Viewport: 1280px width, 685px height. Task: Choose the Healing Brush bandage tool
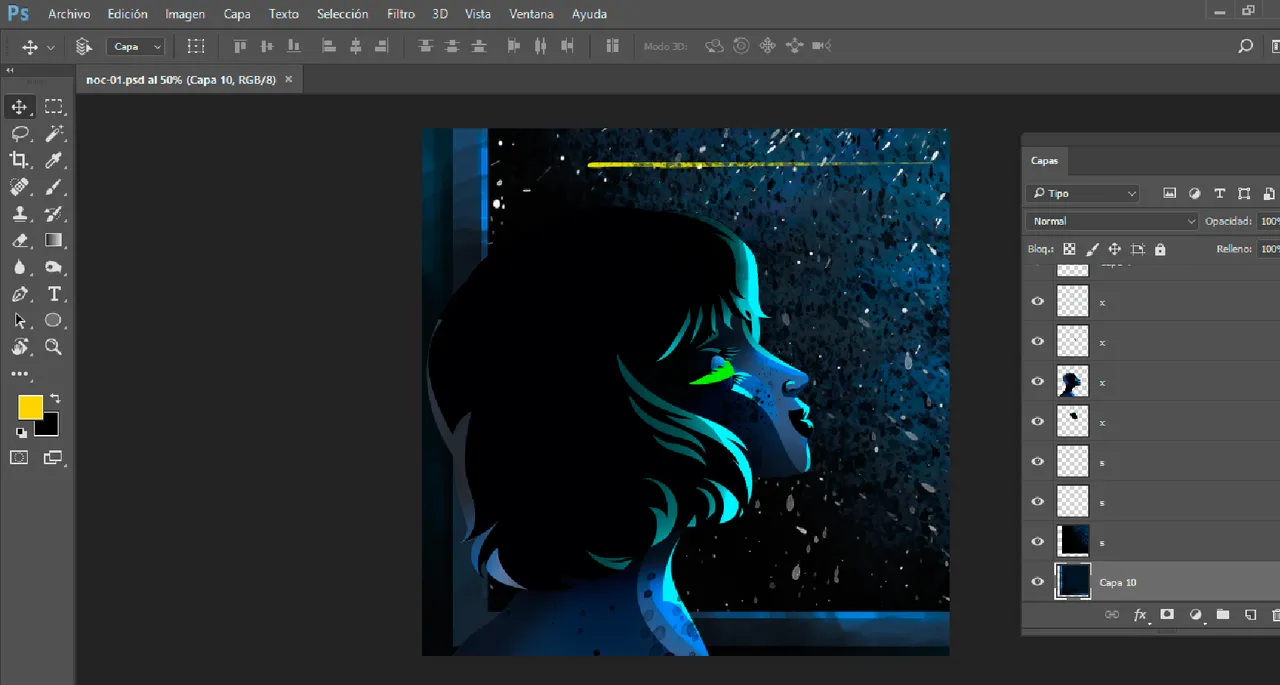point(19,187)
